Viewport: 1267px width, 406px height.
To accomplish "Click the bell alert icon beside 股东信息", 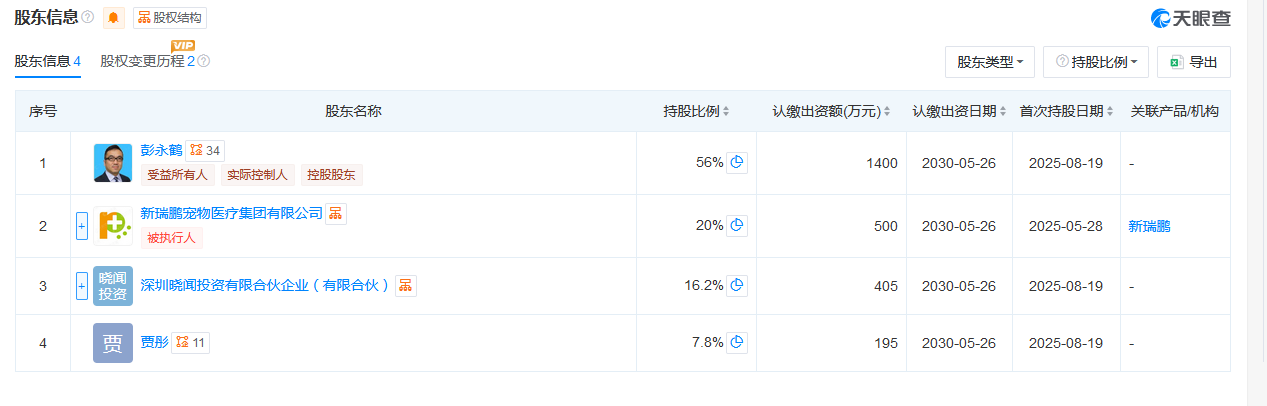I will [114, 18].
